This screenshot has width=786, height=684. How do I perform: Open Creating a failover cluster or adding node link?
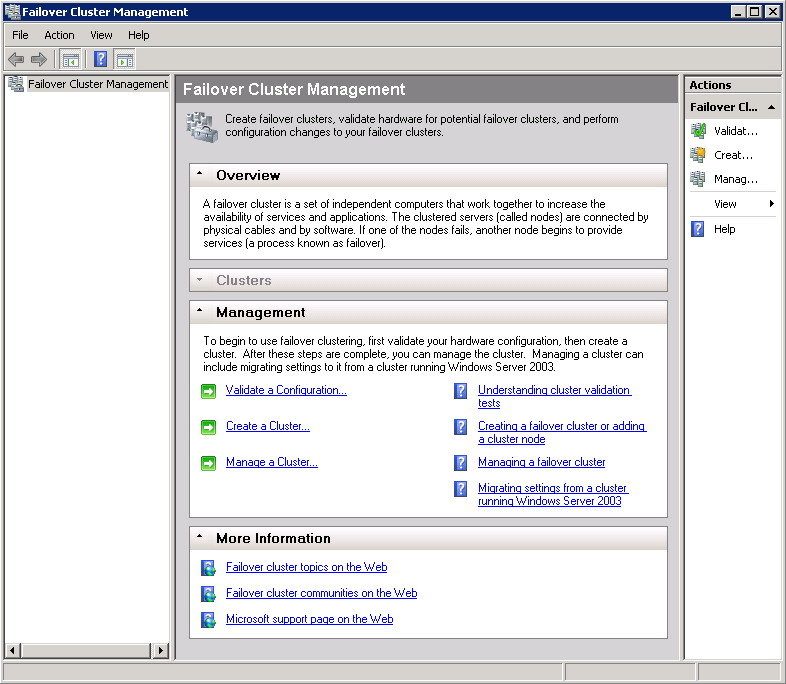562,432
